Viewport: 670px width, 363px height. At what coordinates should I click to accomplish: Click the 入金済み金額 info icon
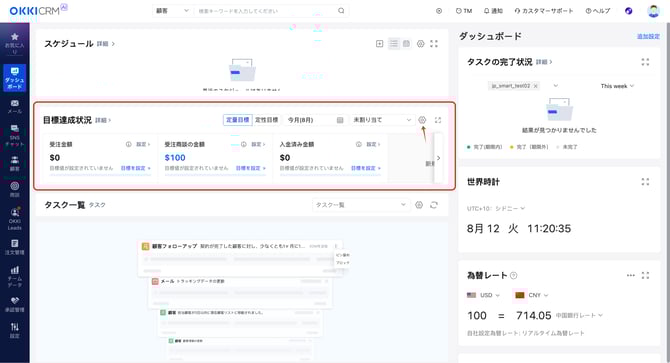pos(359,144)
